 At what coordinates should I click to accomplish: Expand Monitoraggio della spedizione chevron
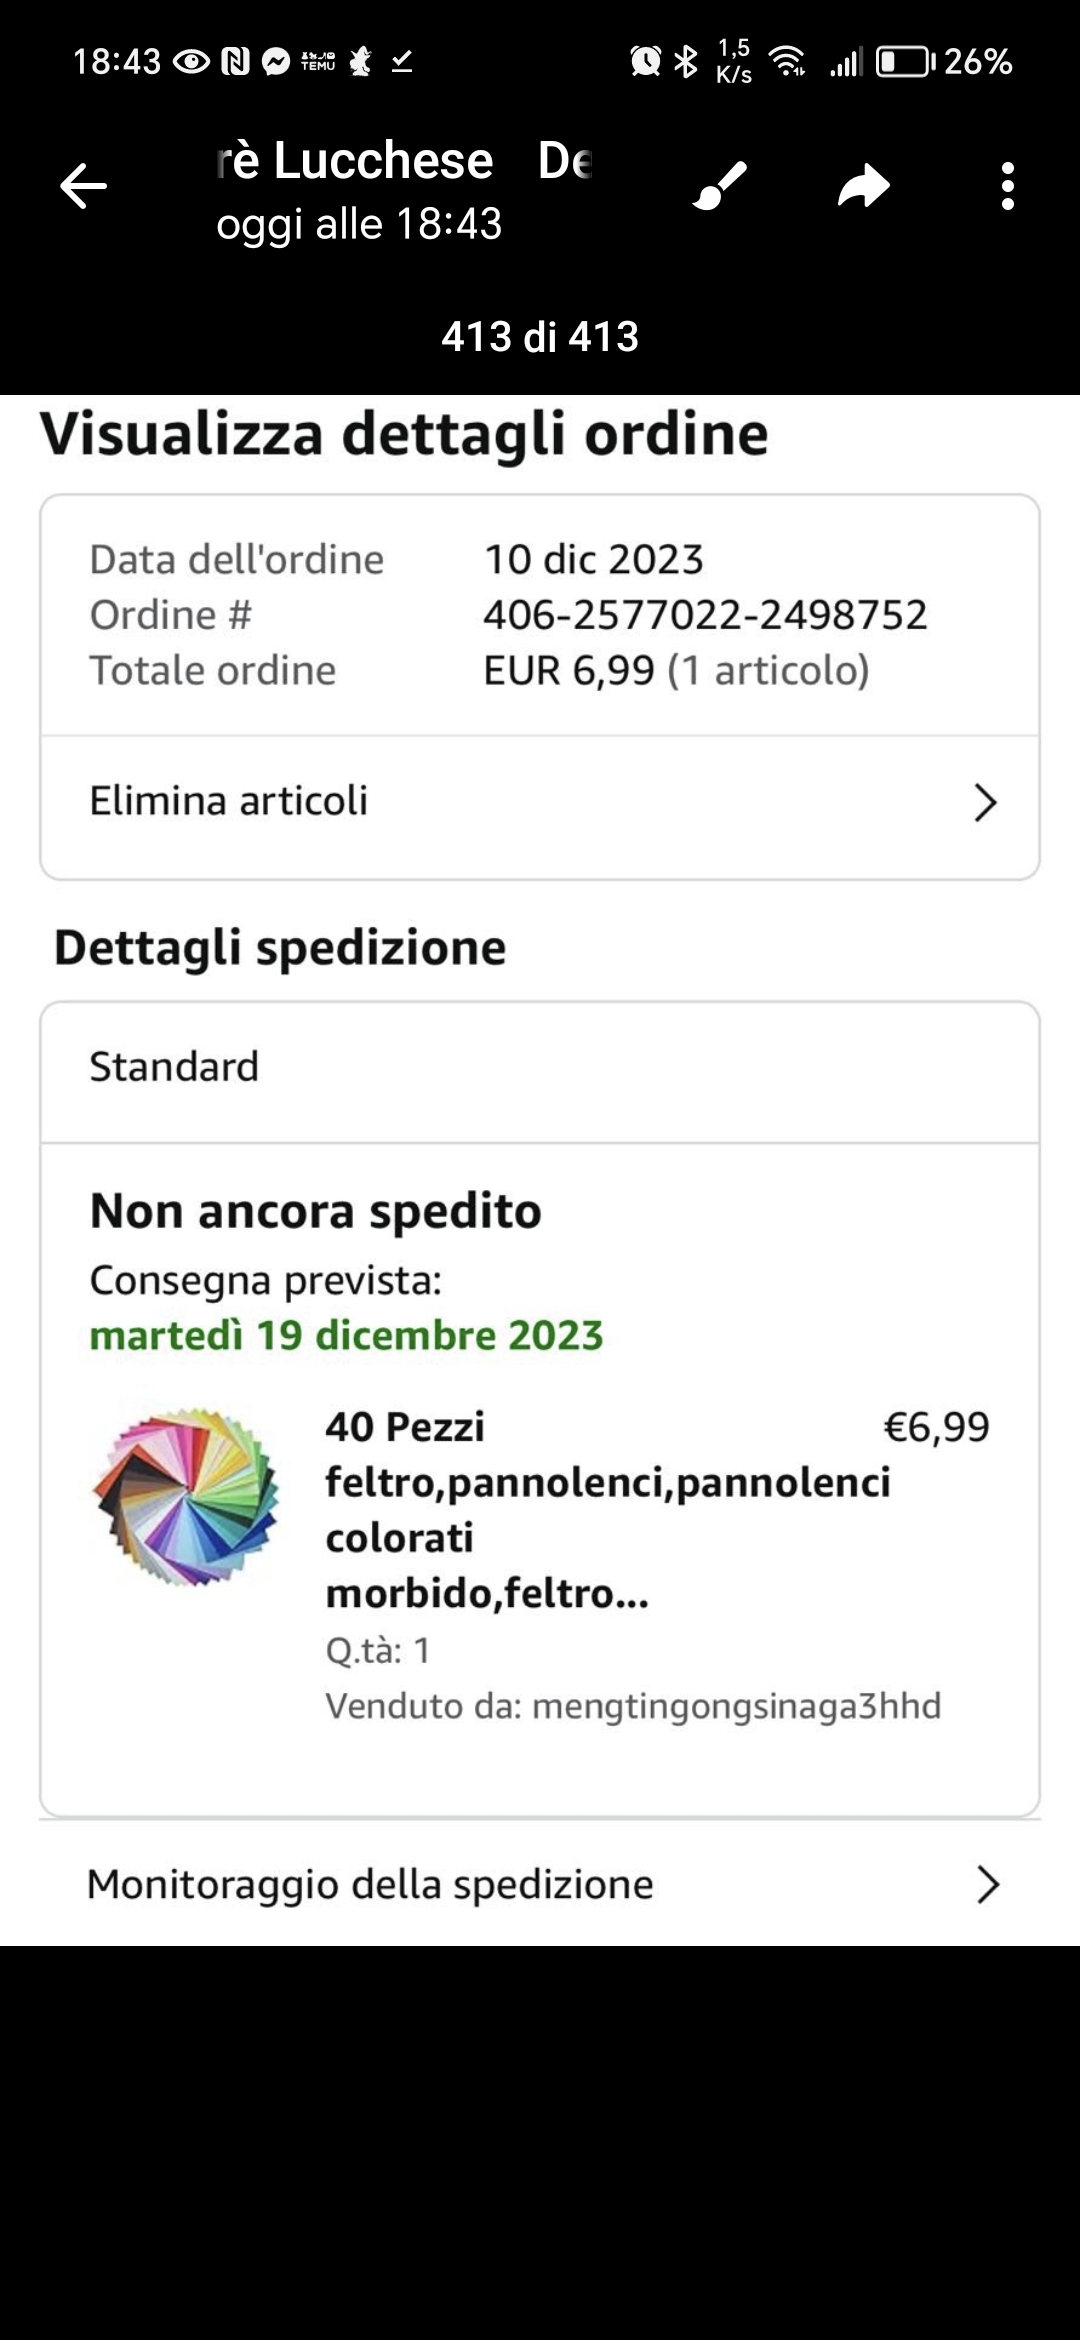(x=987, y=1885)
